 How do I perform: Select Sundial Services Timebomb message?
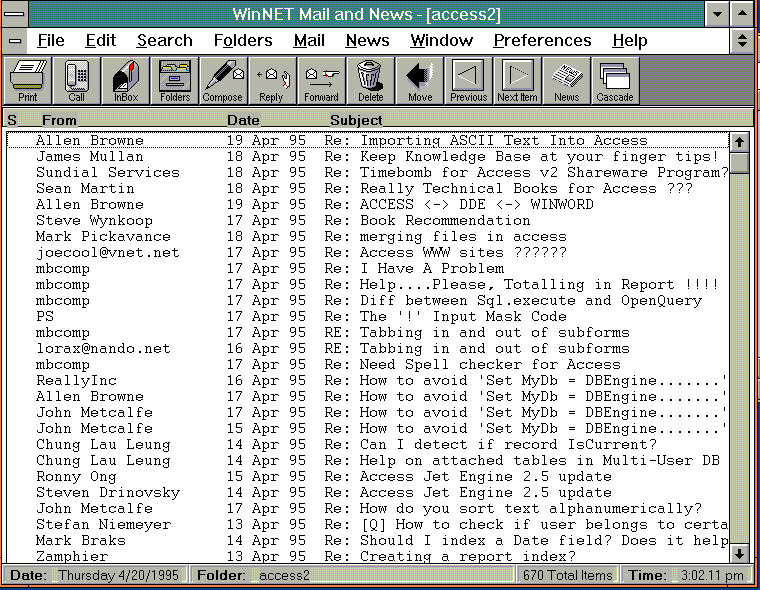[367, 172]
